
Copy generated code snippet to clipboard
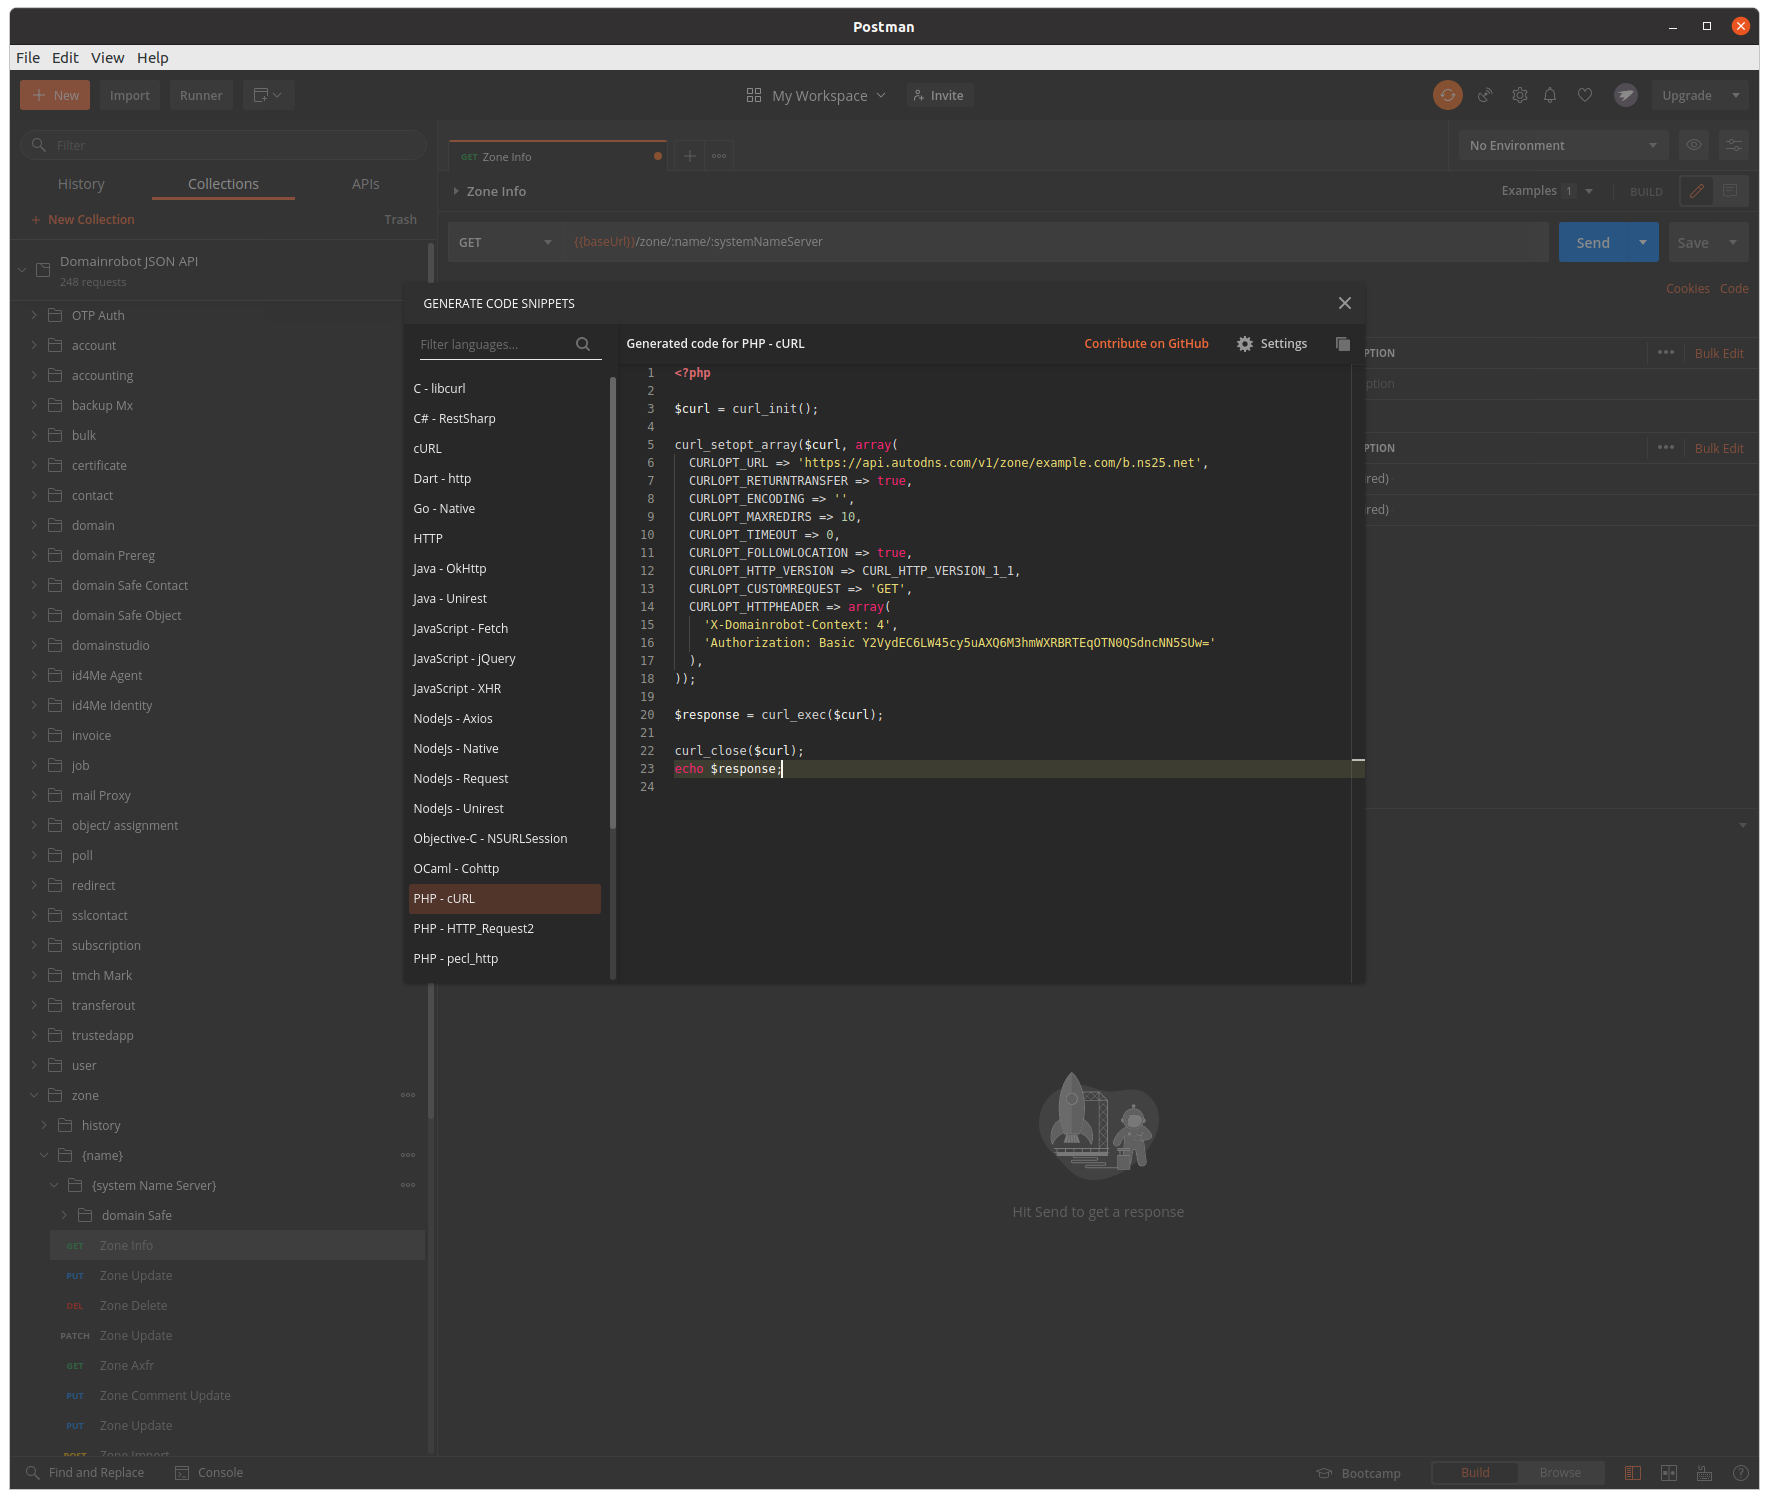(x=1342, y=344)
